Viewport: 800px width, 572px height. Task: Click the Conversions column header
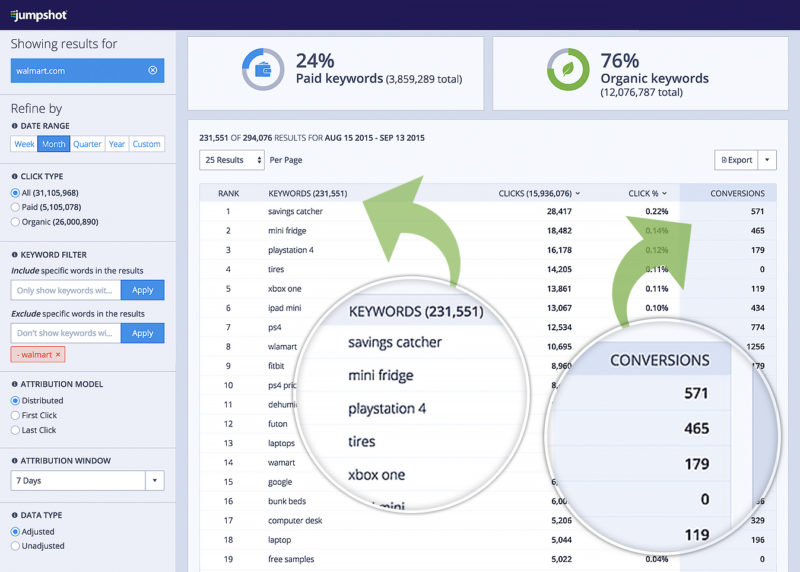point(737,193)
